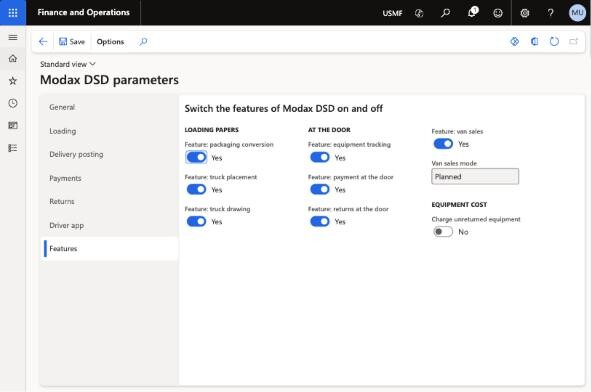Click the Modax DSD parameters heading
This screenshot has height=392, width=591.
[x=109, y=80]
